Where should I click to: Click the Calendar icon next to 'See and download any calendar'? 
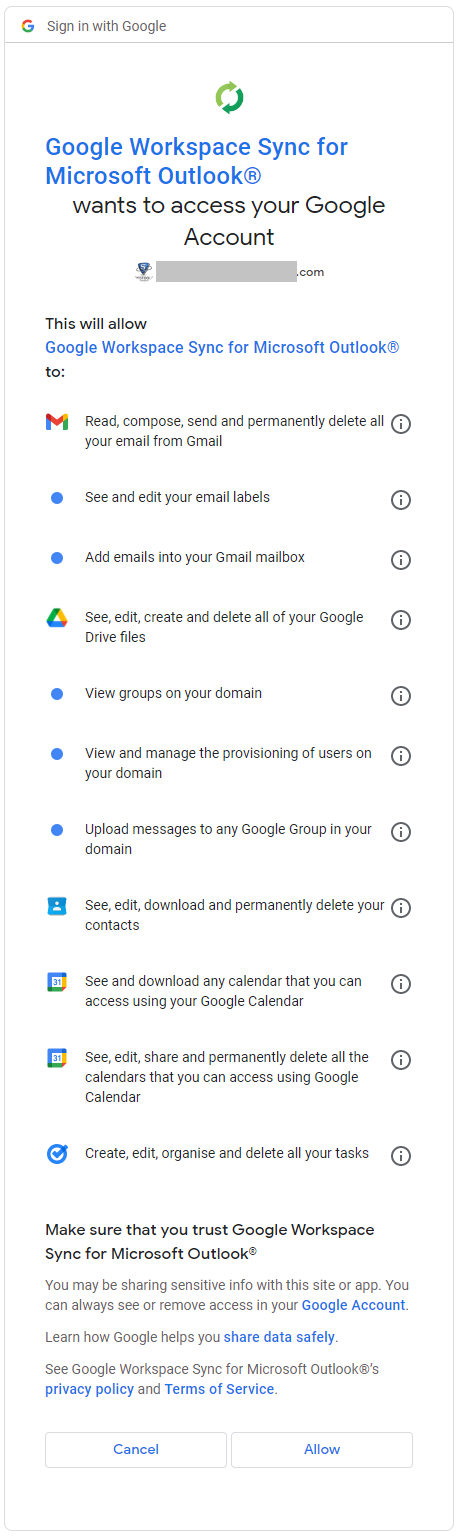click(57, 982)
